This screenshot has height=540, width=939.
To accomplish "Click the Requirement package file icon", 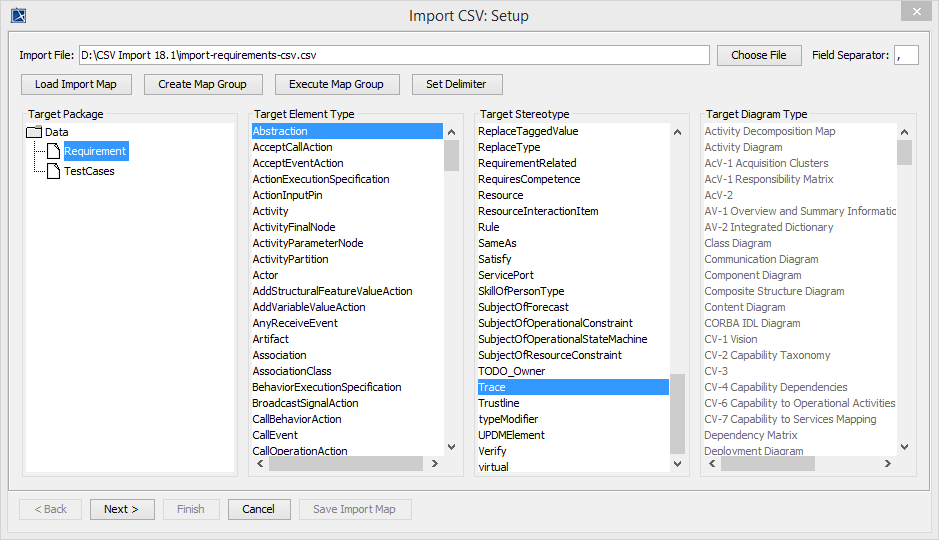I will tap(54, 151).
